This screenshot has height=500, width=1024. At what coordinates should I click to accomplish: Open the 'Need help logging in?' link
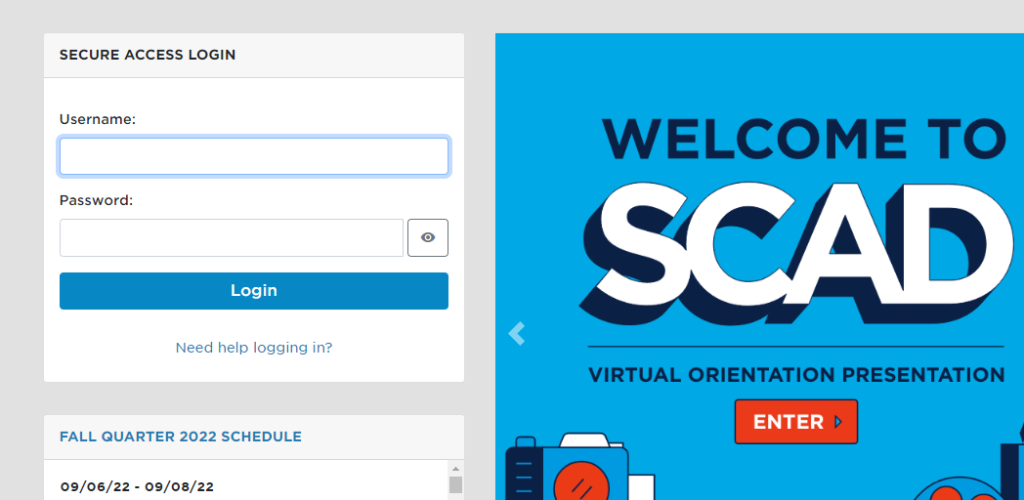click(254, 348)
